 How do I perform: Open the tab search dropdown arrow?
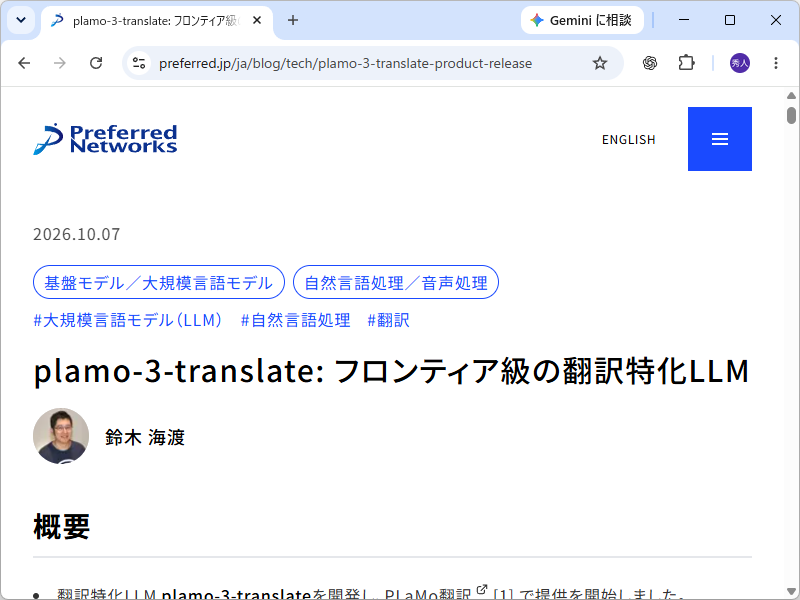pos(21,20)
